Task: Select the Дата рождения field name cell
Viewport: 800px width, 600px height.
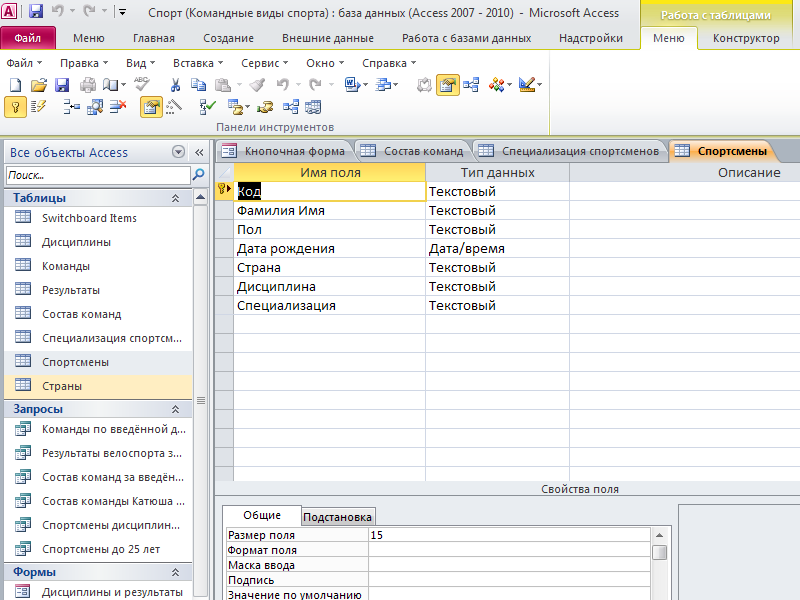Action: click(330, 248)
